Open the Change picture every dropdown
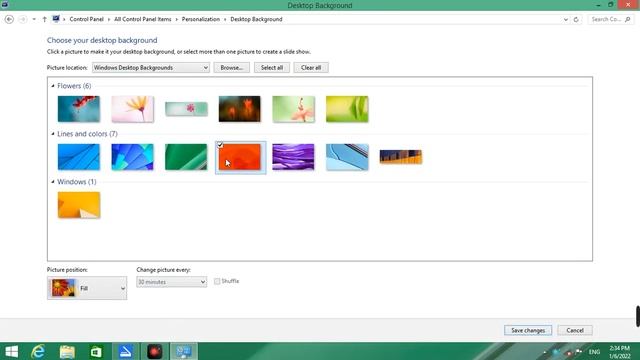The height and width of the screenshot is (360, 640). point(171,282)
